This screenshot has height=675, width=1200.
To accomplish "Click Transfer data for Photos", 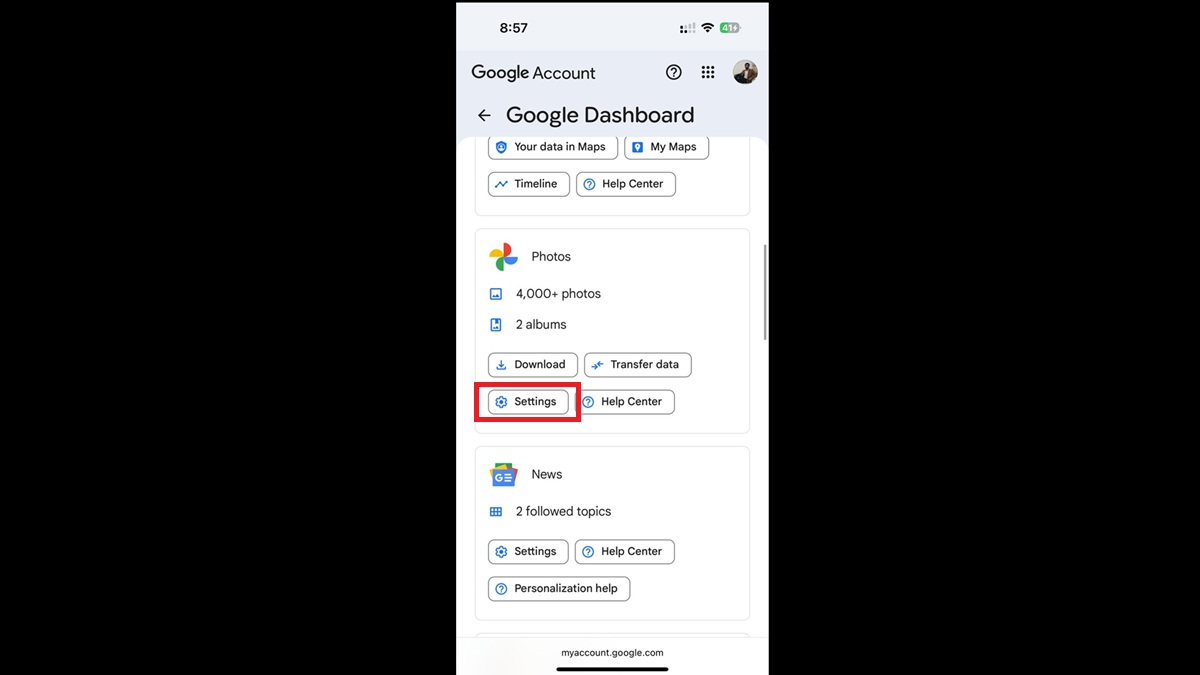I will pos(637,365).
